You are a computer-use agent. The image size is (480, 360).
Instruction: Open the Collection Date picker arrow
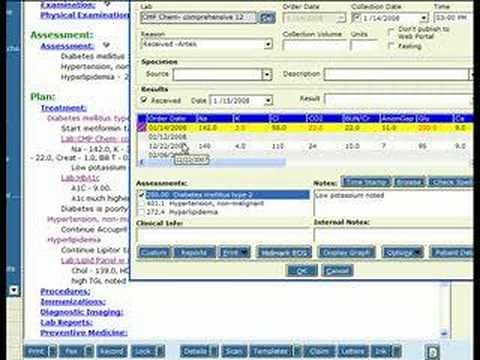pos(424,18)
